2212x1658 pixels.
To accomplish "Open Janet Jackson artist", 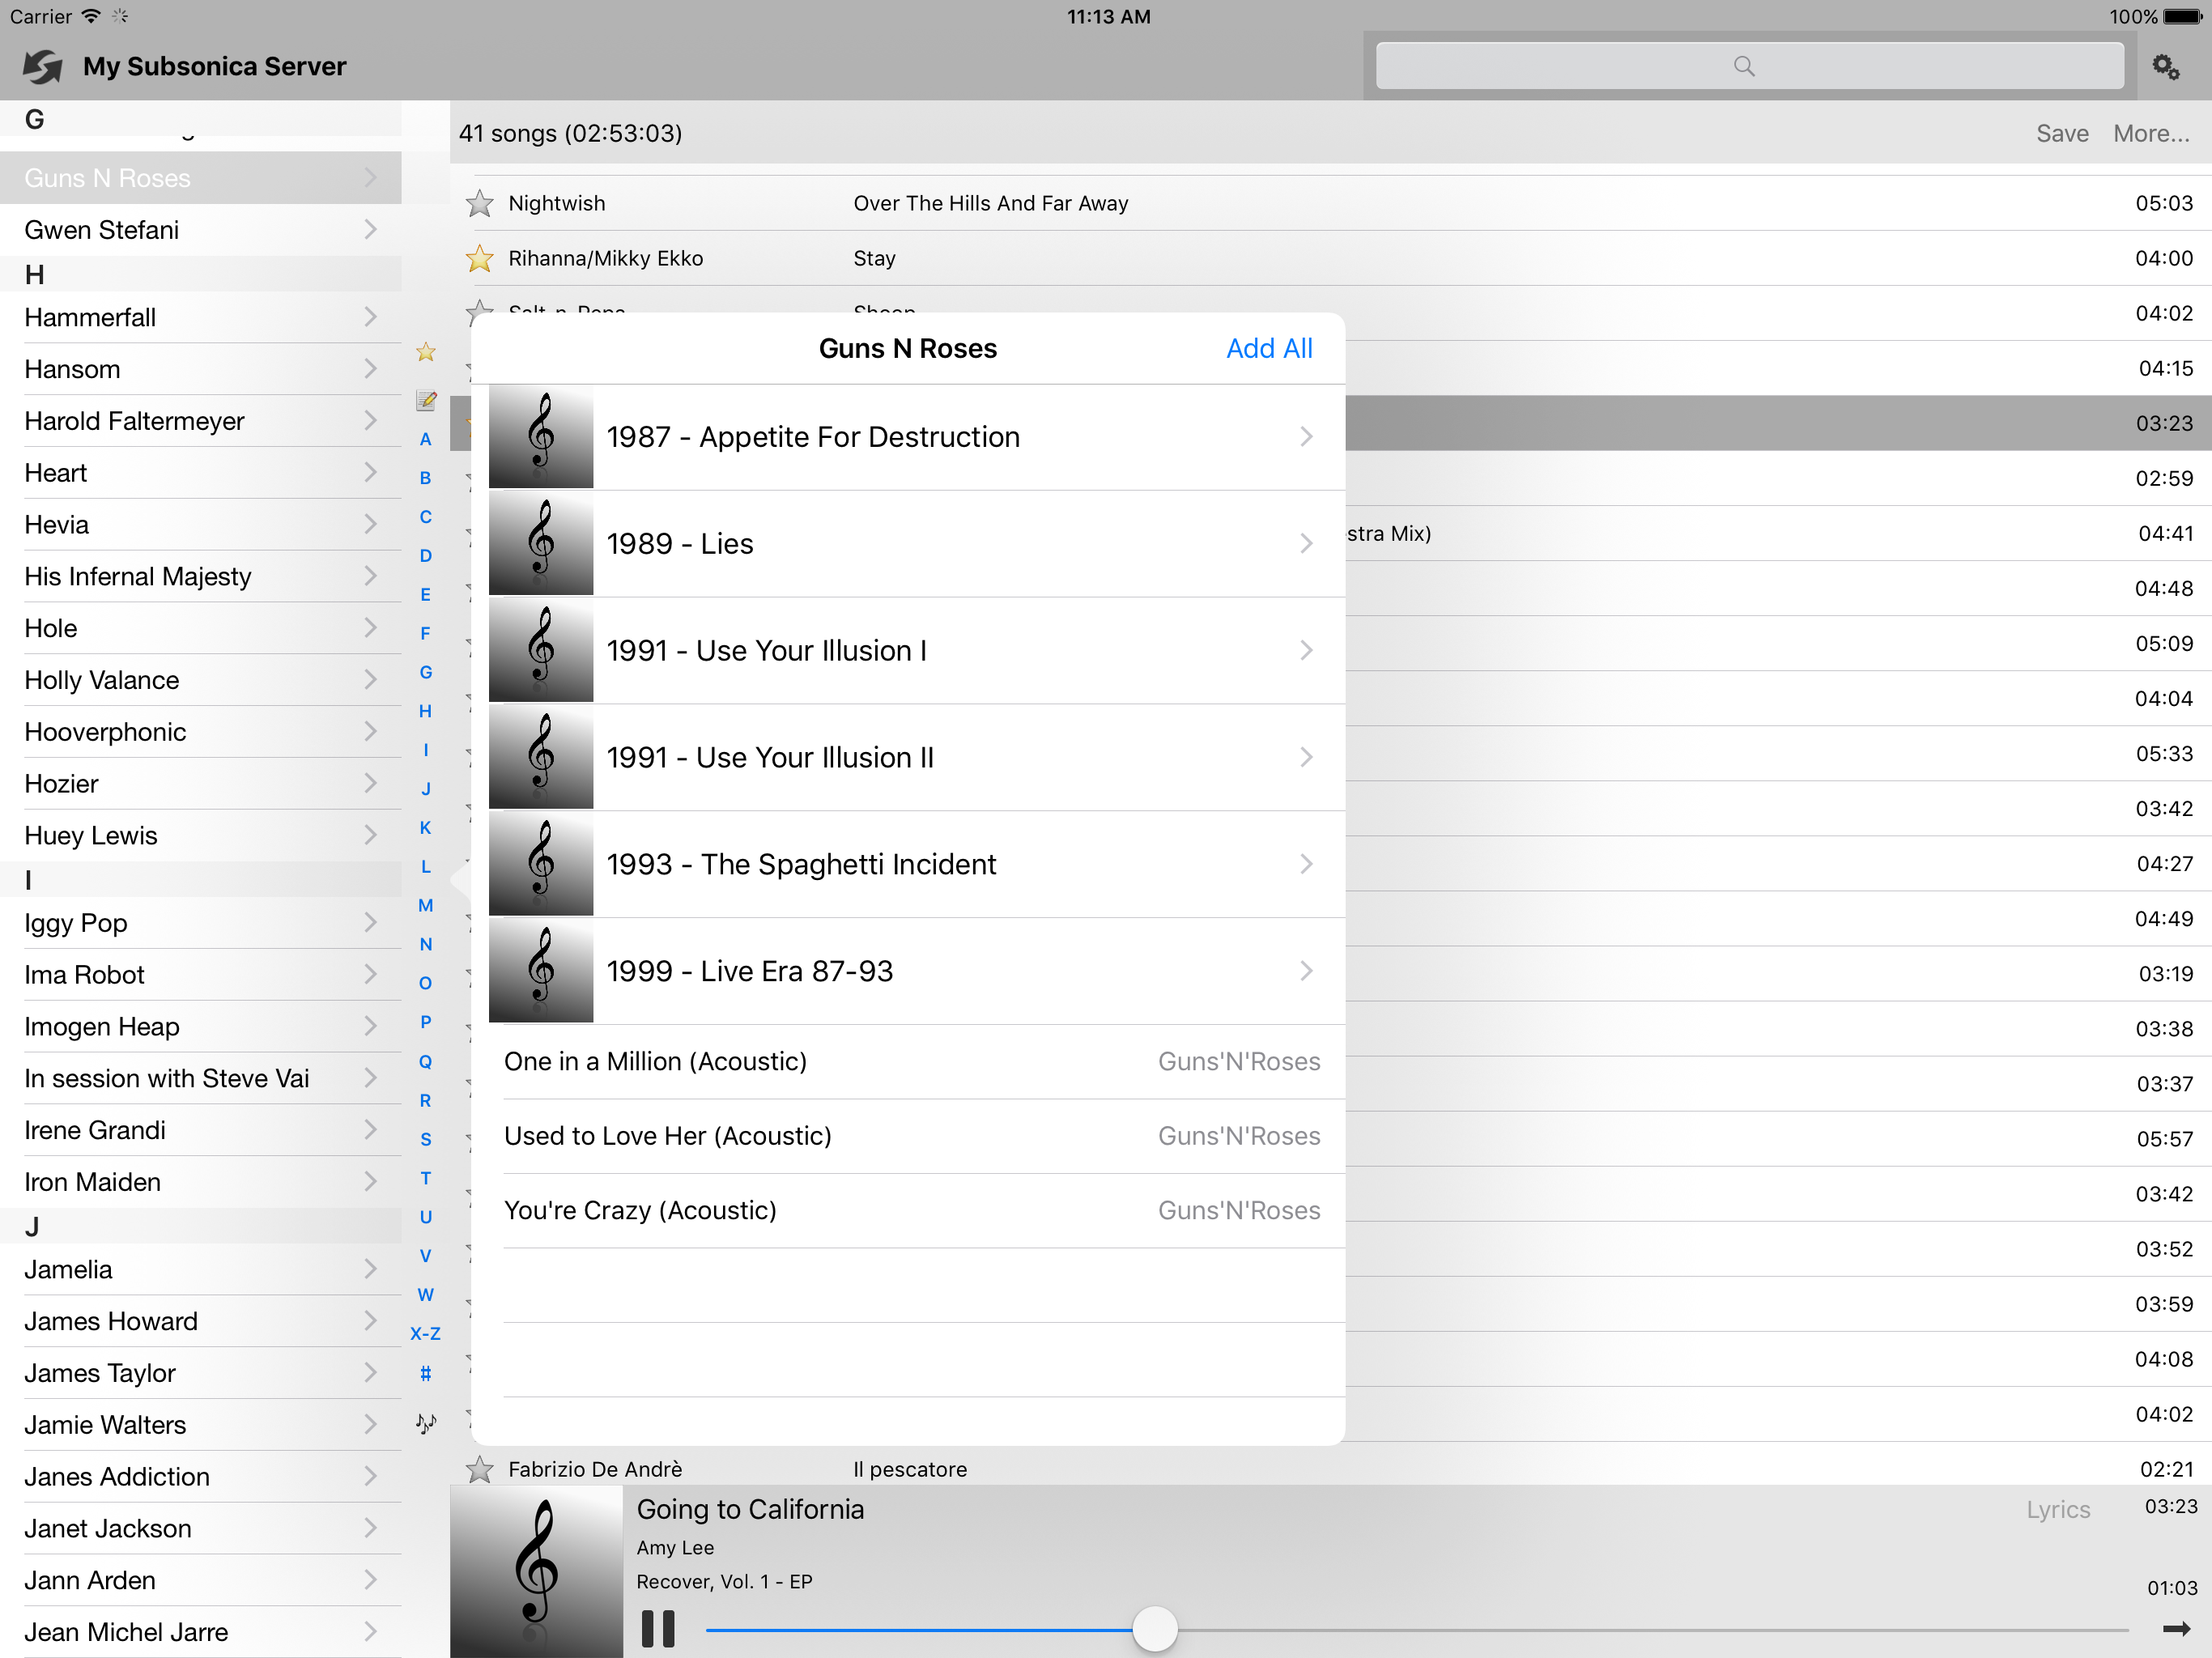I will [201, 1529].
